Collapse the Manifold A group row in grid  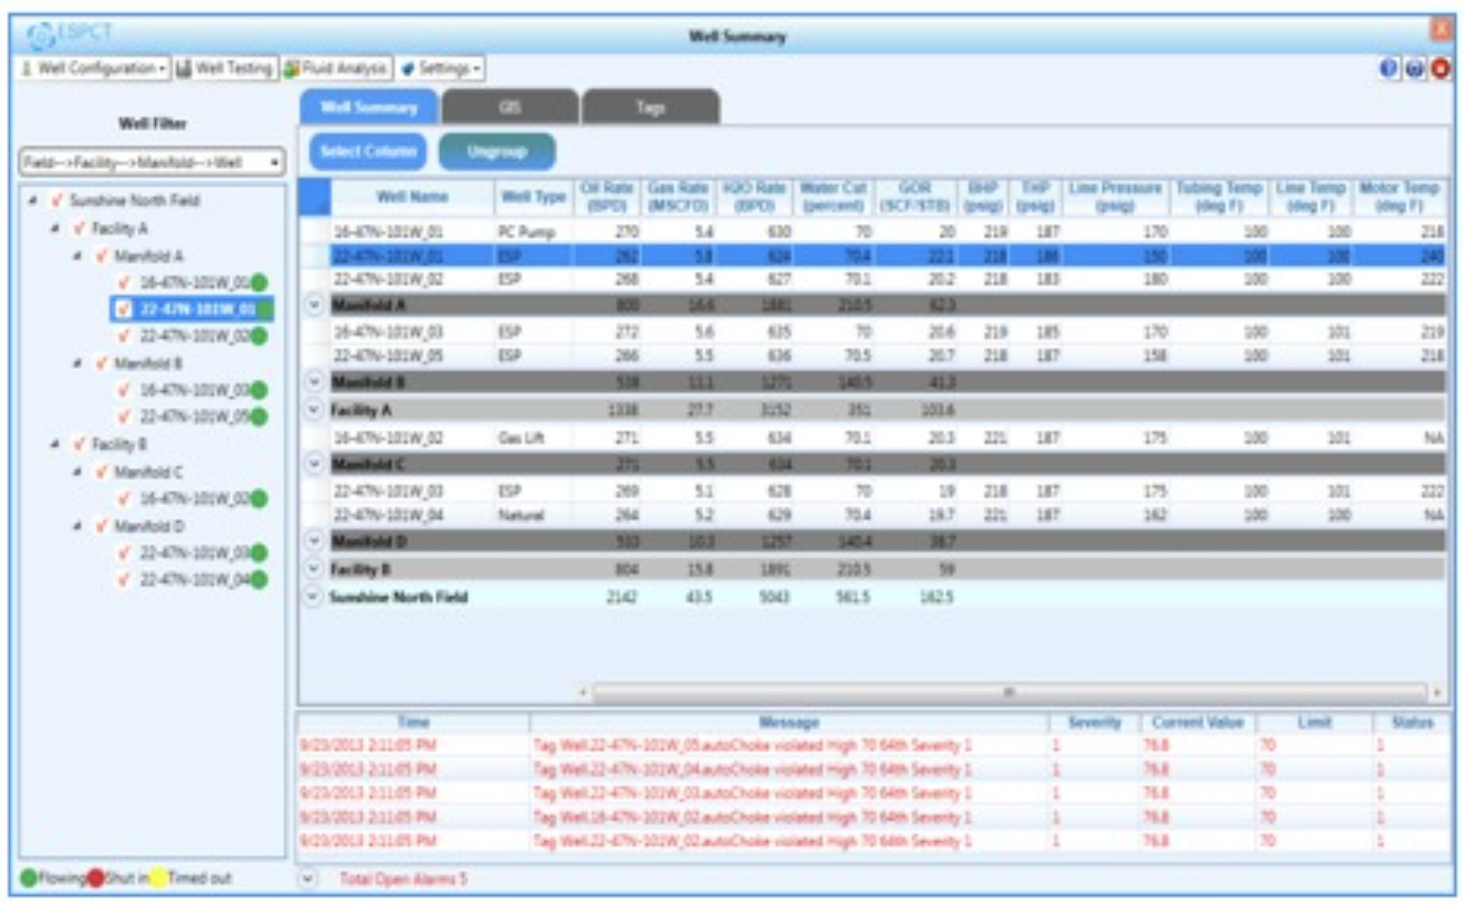coord(314,304)
